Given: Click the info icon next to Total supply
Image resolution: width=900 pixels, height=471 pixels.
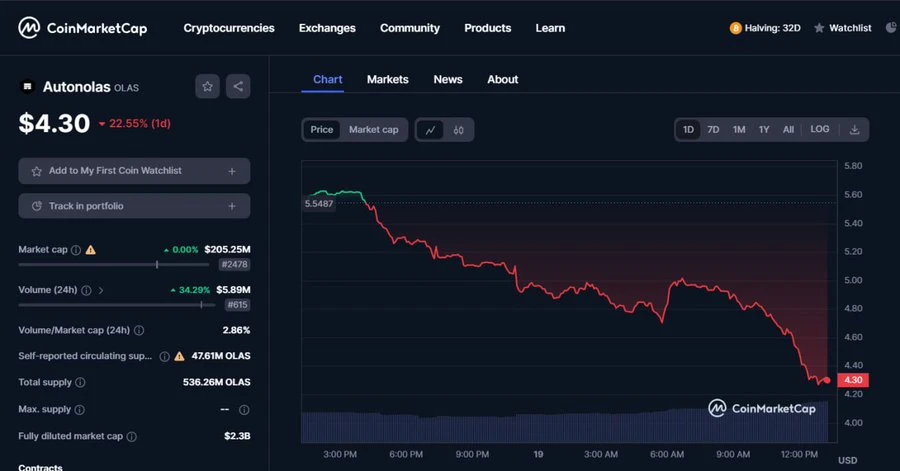Looking at the screenshot, I should point(80,382).
